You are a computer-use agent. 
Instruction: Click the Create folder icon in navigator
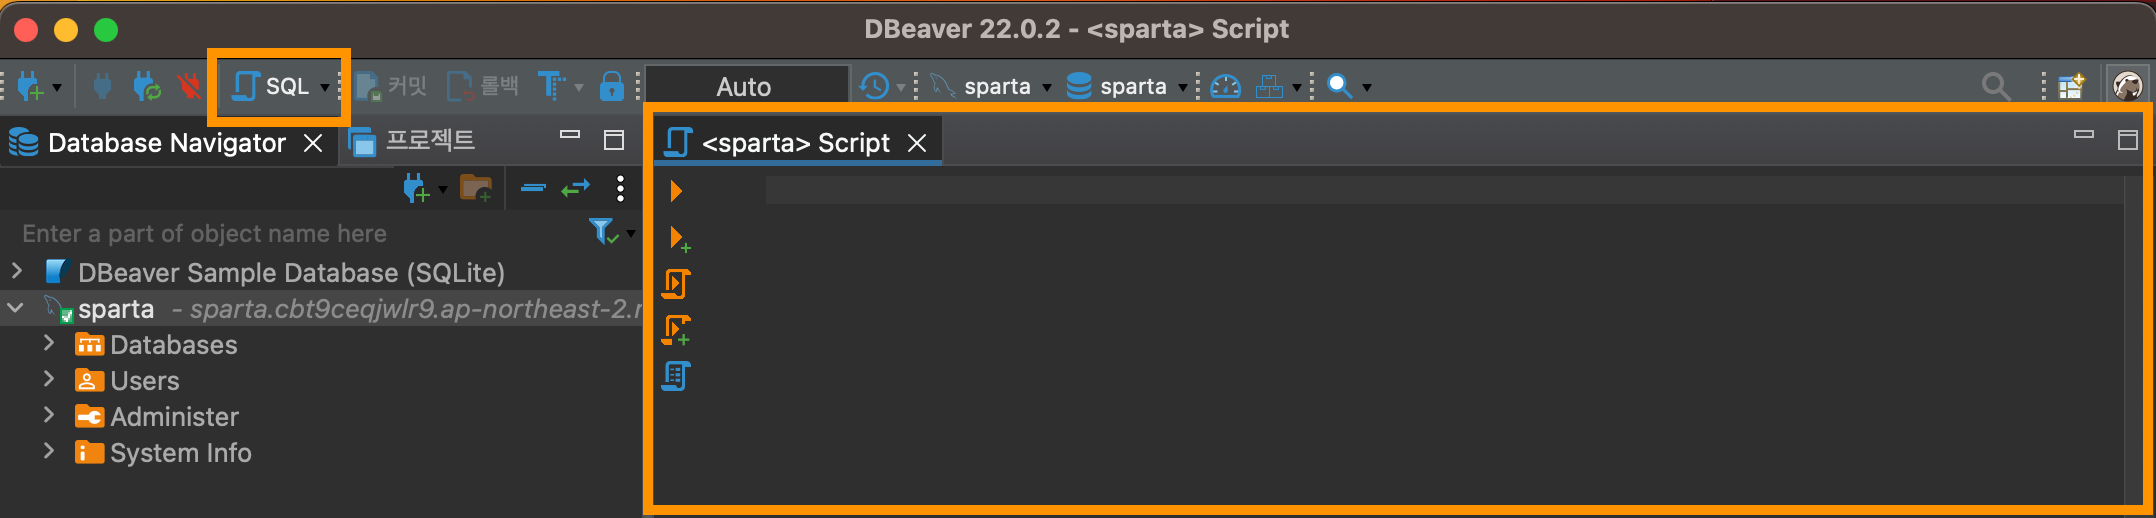[476, 188]
